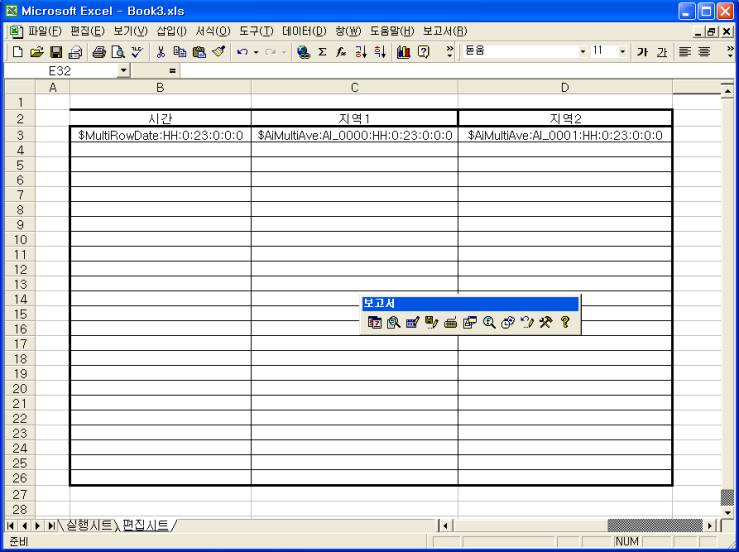Click the printer icon in 보고서 floating toolbar

click(451, 322)
